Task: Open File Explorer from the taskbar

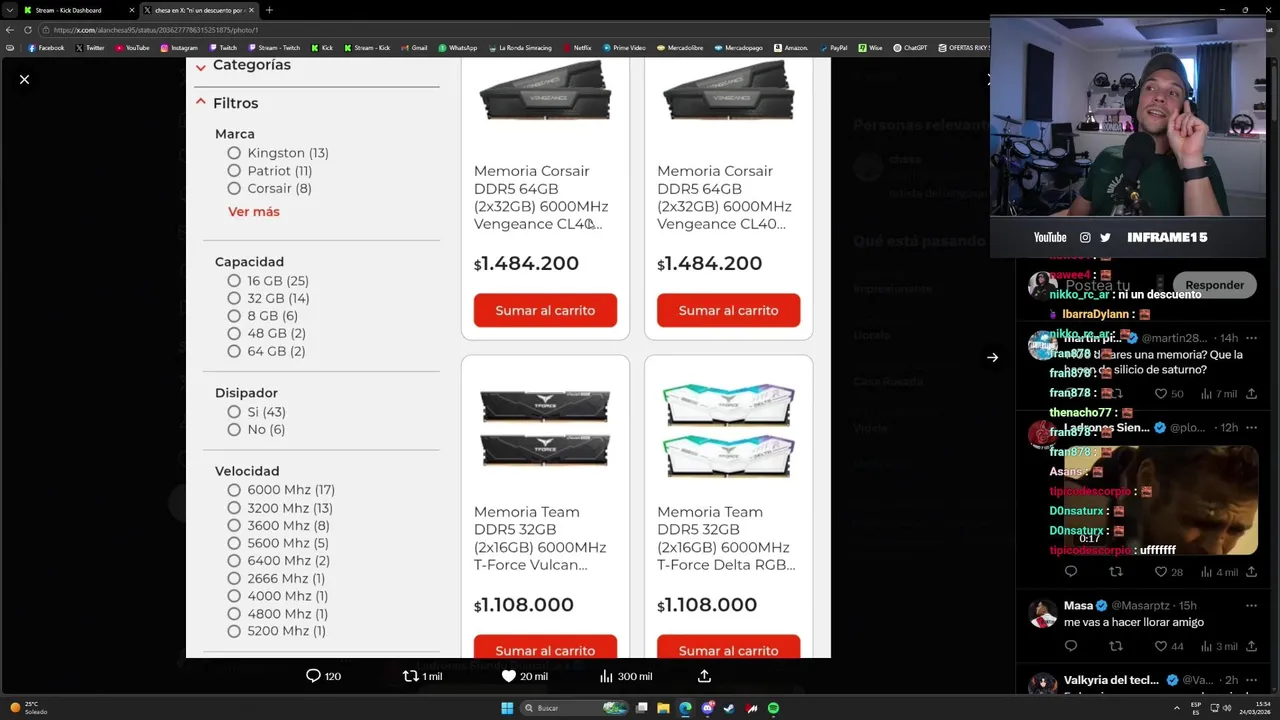Action: tap(663, 708)
